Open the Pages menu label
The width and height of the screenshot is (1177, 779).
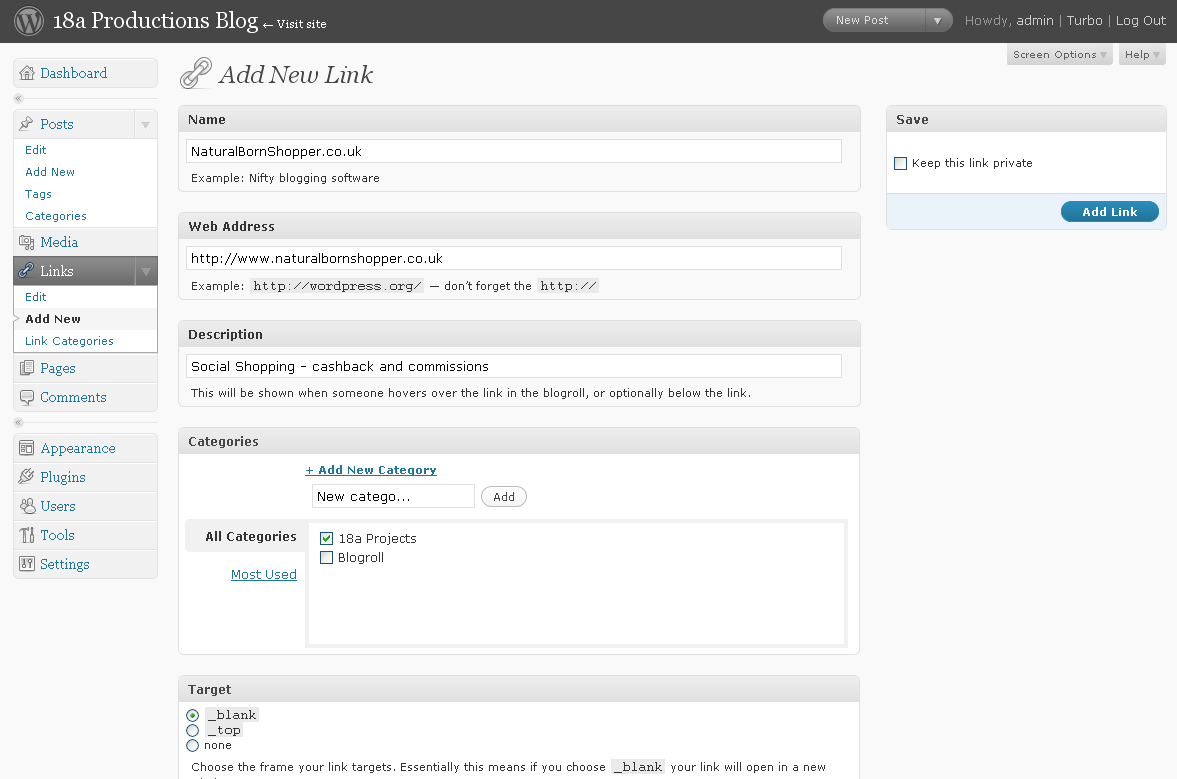[x=58, y=368]
